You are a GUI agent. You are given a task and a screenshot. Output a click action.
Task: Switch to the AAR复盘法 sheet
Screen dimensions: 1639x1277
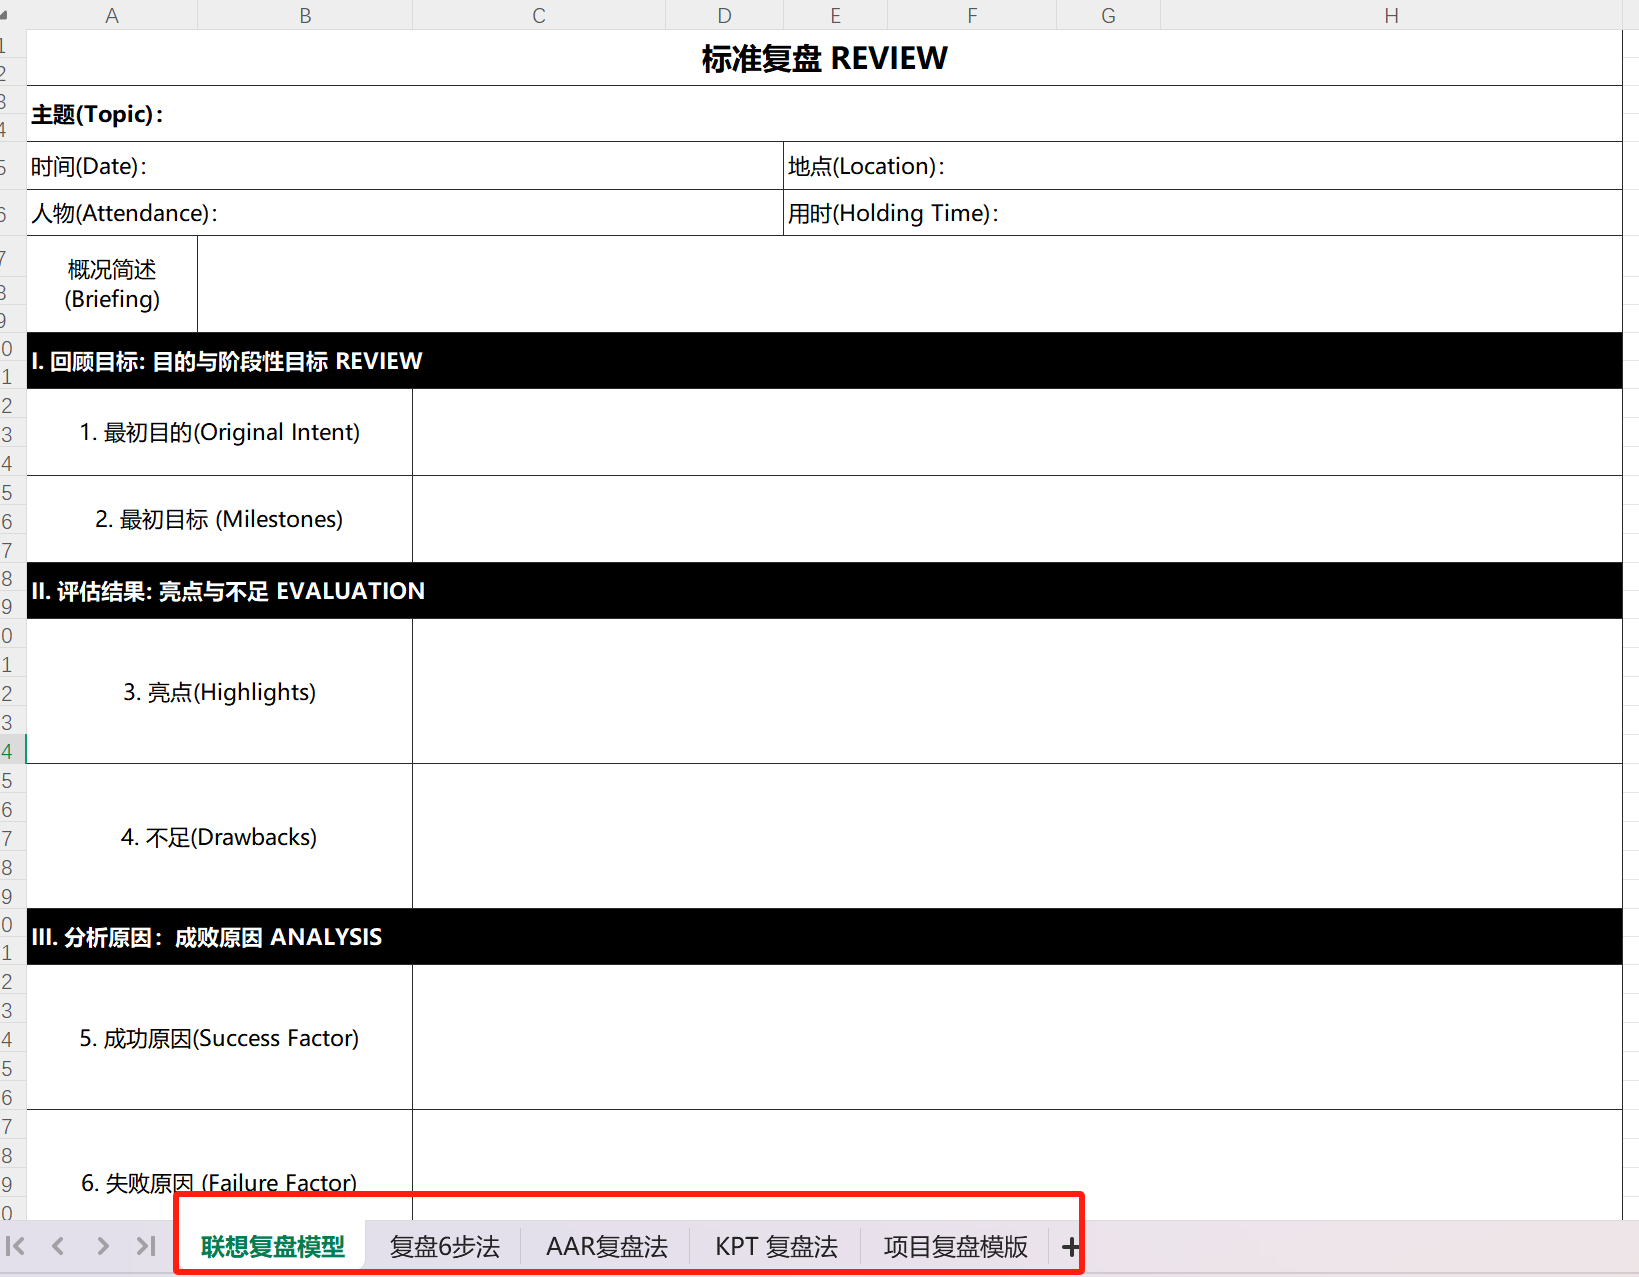(x=606, y=1247)
